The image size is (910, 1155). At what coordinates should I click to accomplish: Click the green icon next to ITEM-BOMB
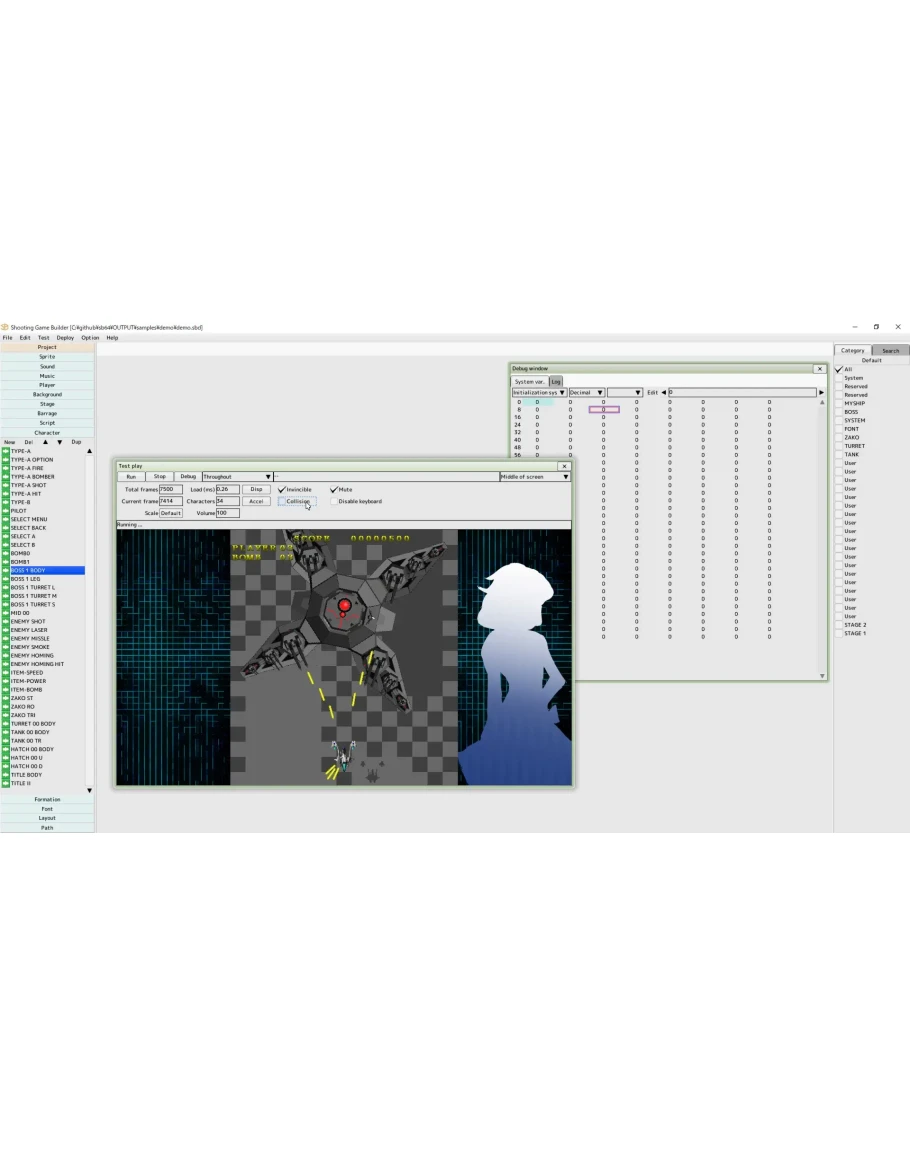pos(5,690)
